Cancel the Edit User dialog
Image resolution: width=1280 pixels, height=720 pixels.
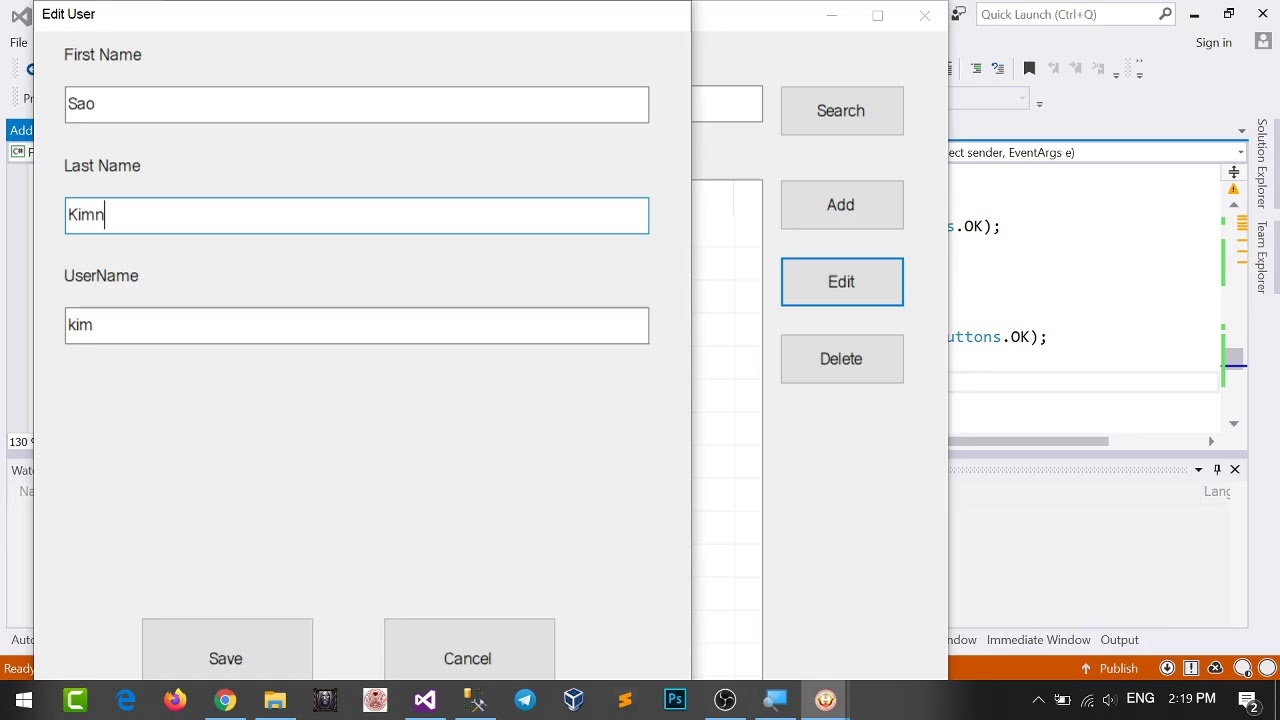tap(469, 650)
